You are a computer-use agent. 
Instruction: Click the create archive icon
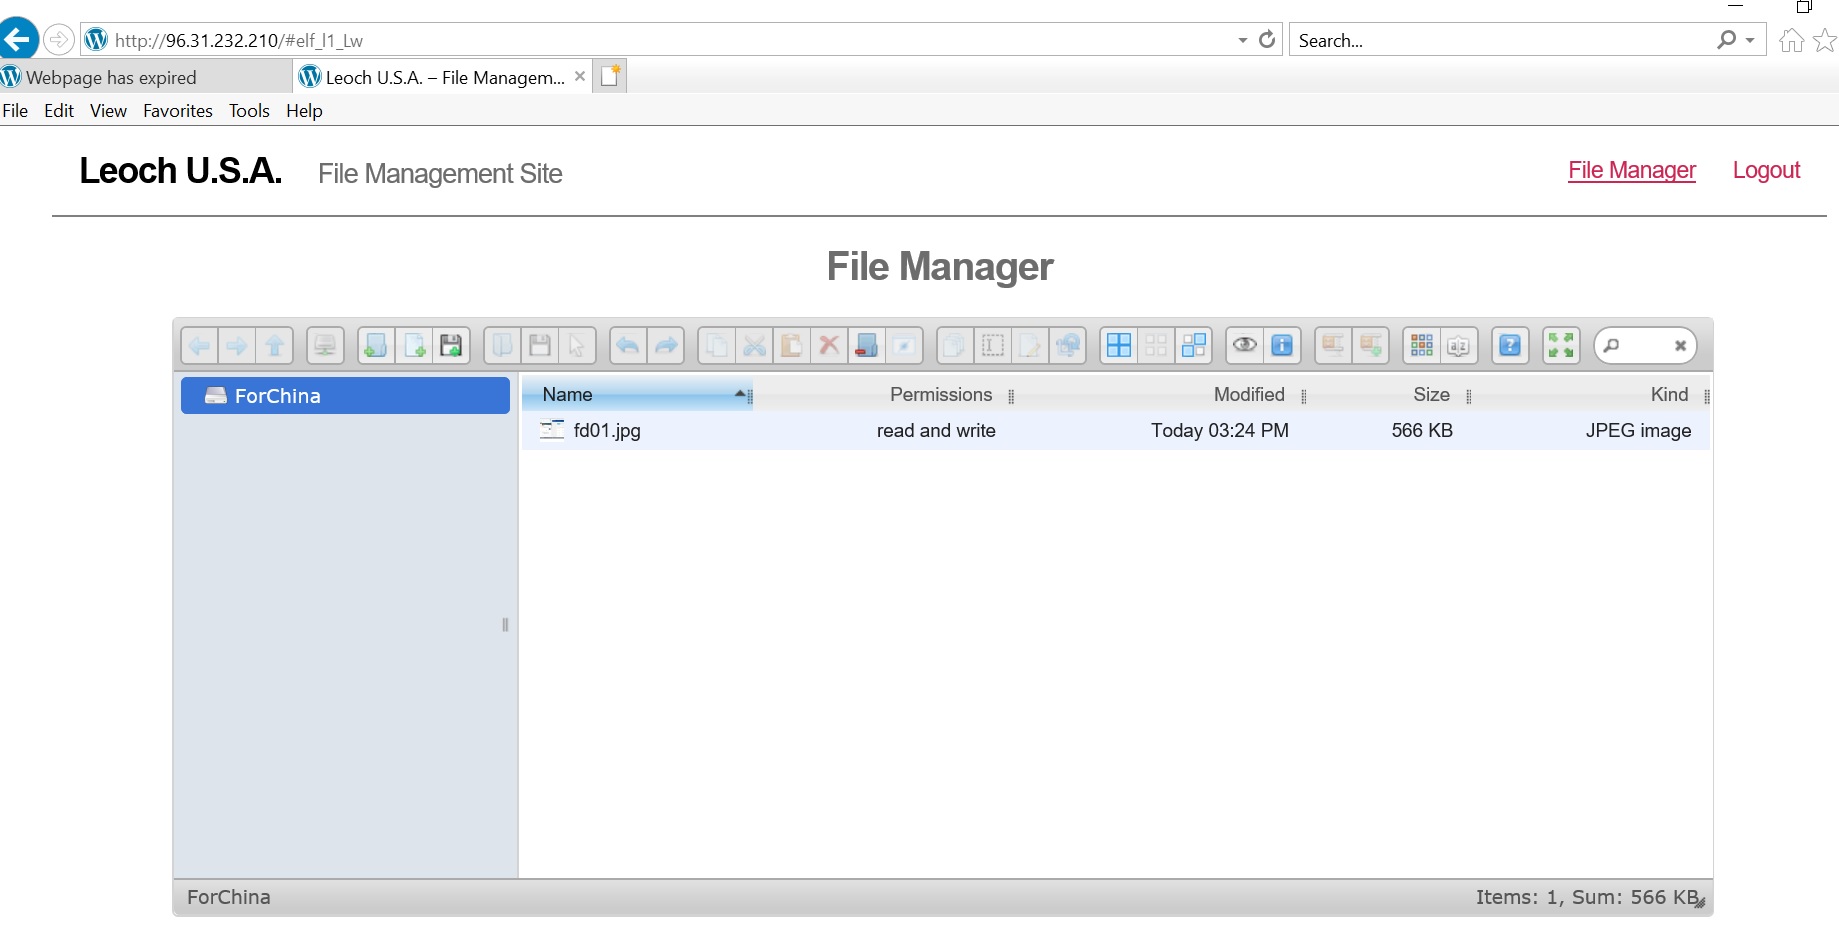[x=1371, y=346]
